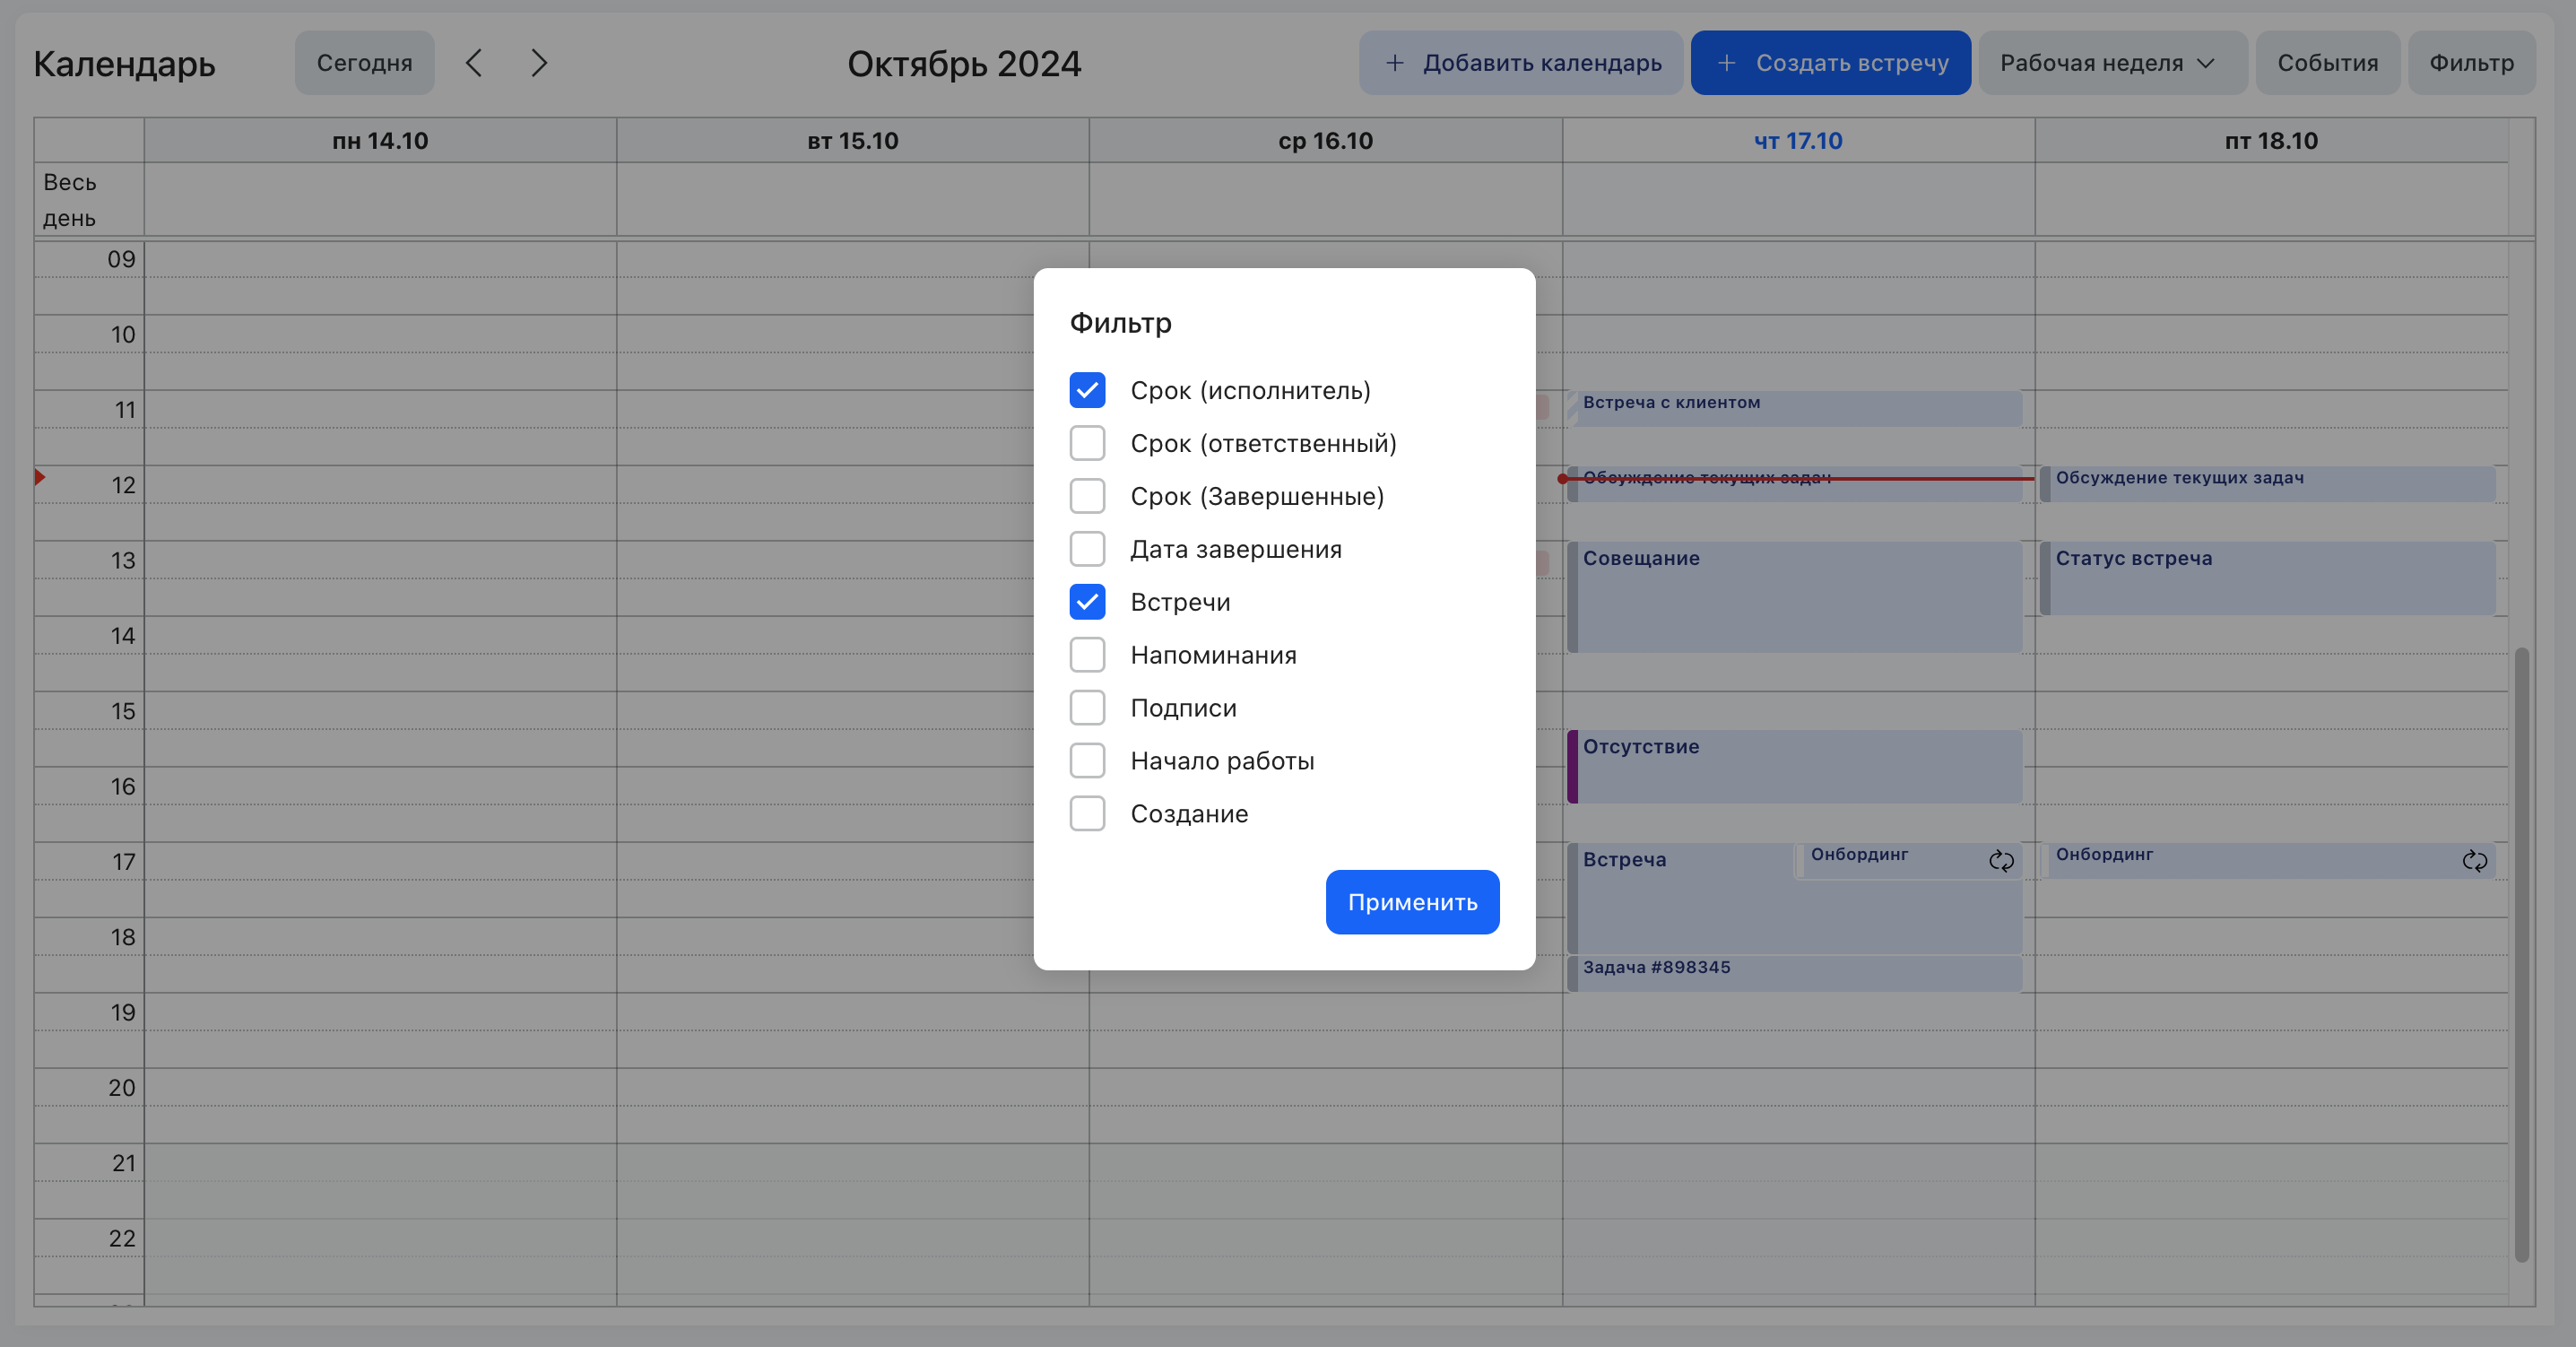Click Добавить календарь button
Screen dimensions: 2576x1347
[x=1521, y=63]
